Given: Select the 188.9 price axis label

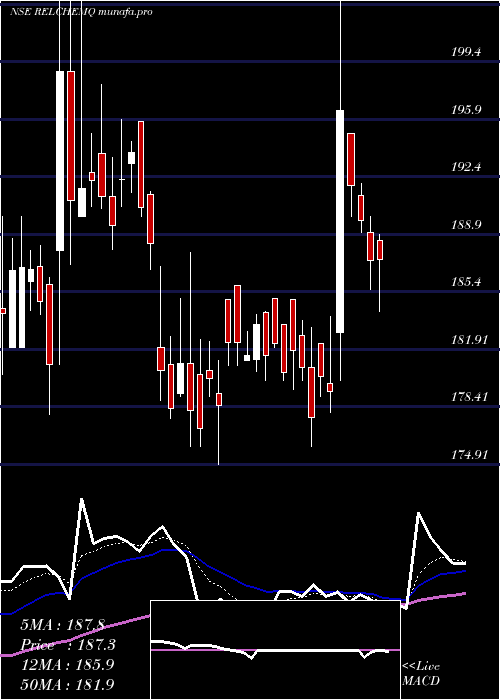Looking at the screenshot, I should (466, 225).
